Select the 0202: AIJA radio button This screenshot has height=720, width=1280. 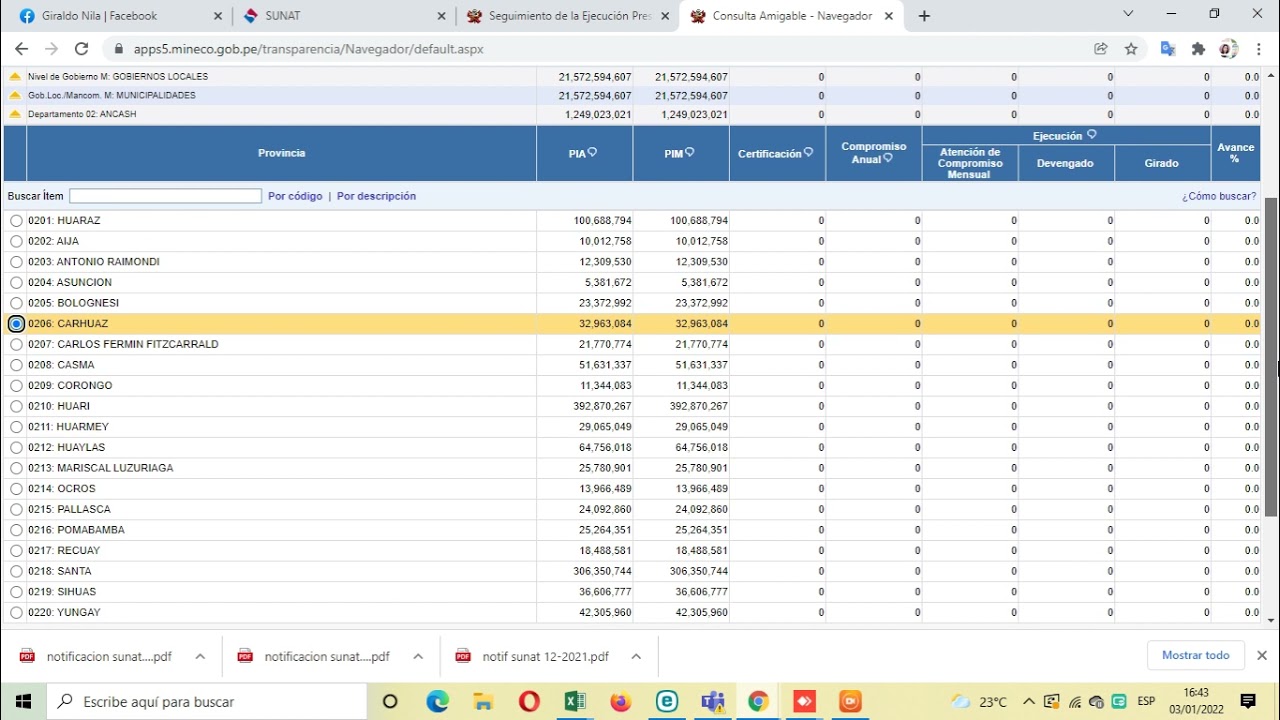(16, 241)
